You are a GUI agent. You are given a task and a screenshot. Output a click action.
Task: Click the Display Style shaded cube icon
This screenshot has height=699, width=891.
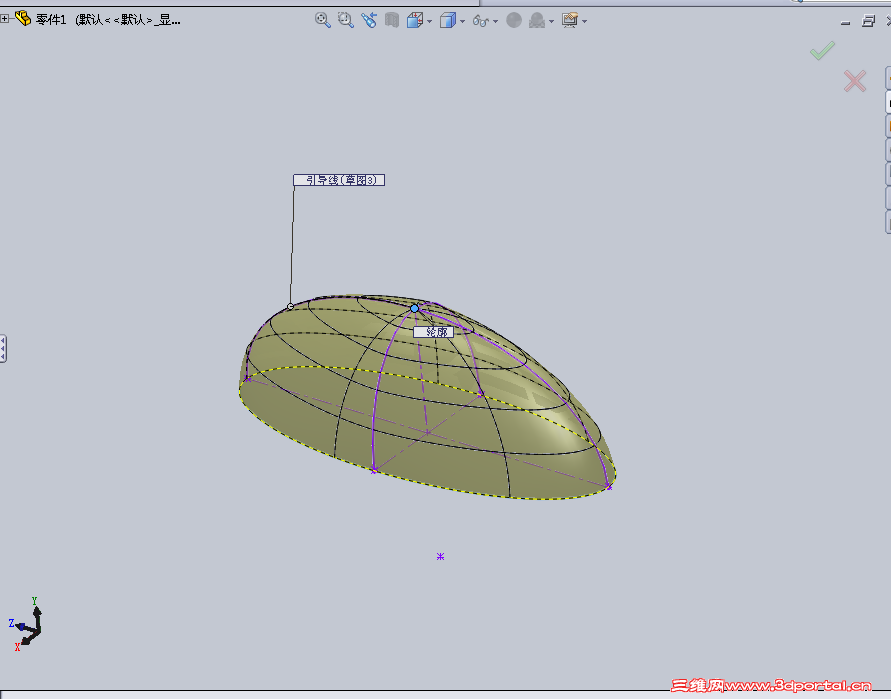tap(448, 20)
